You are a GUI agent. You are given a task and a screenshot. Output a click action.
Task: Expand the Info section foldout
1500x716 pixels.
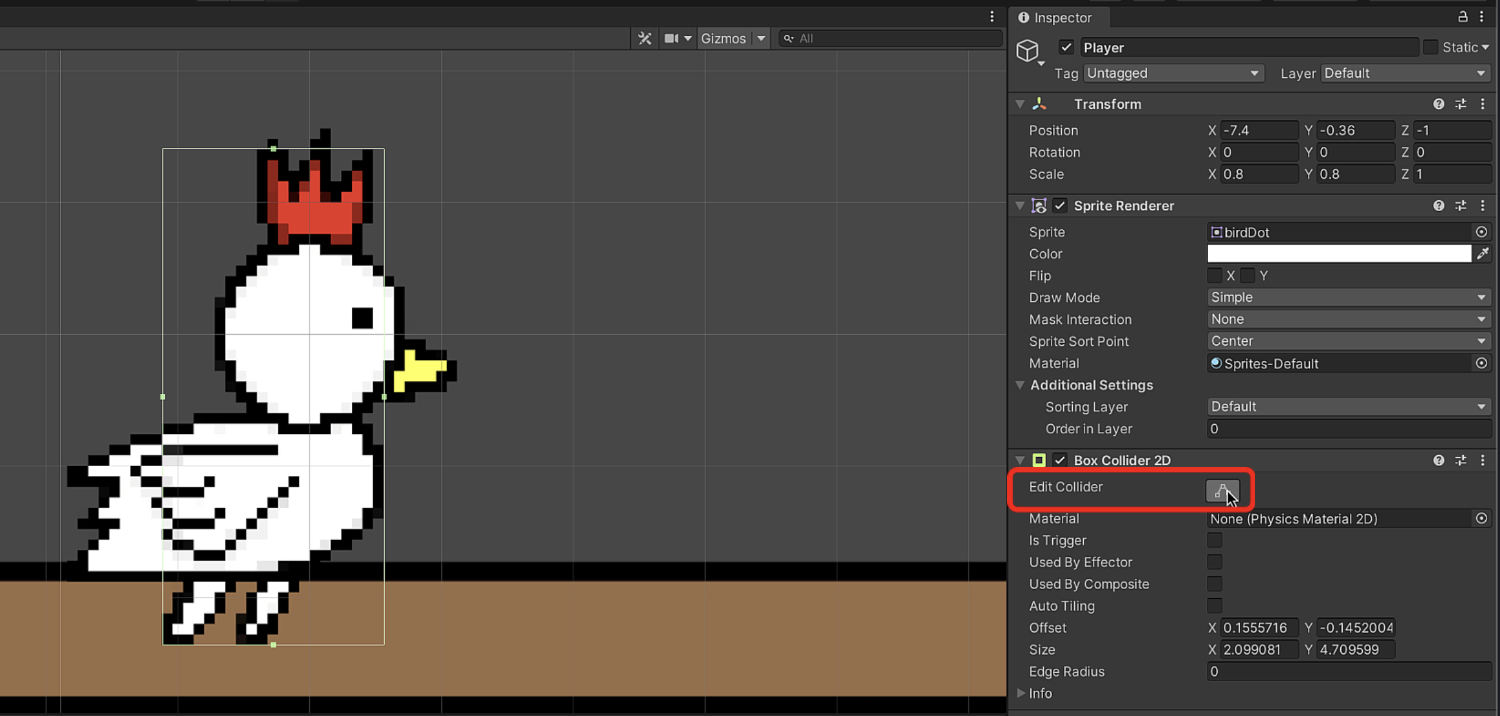click(x=1020, y=693)
